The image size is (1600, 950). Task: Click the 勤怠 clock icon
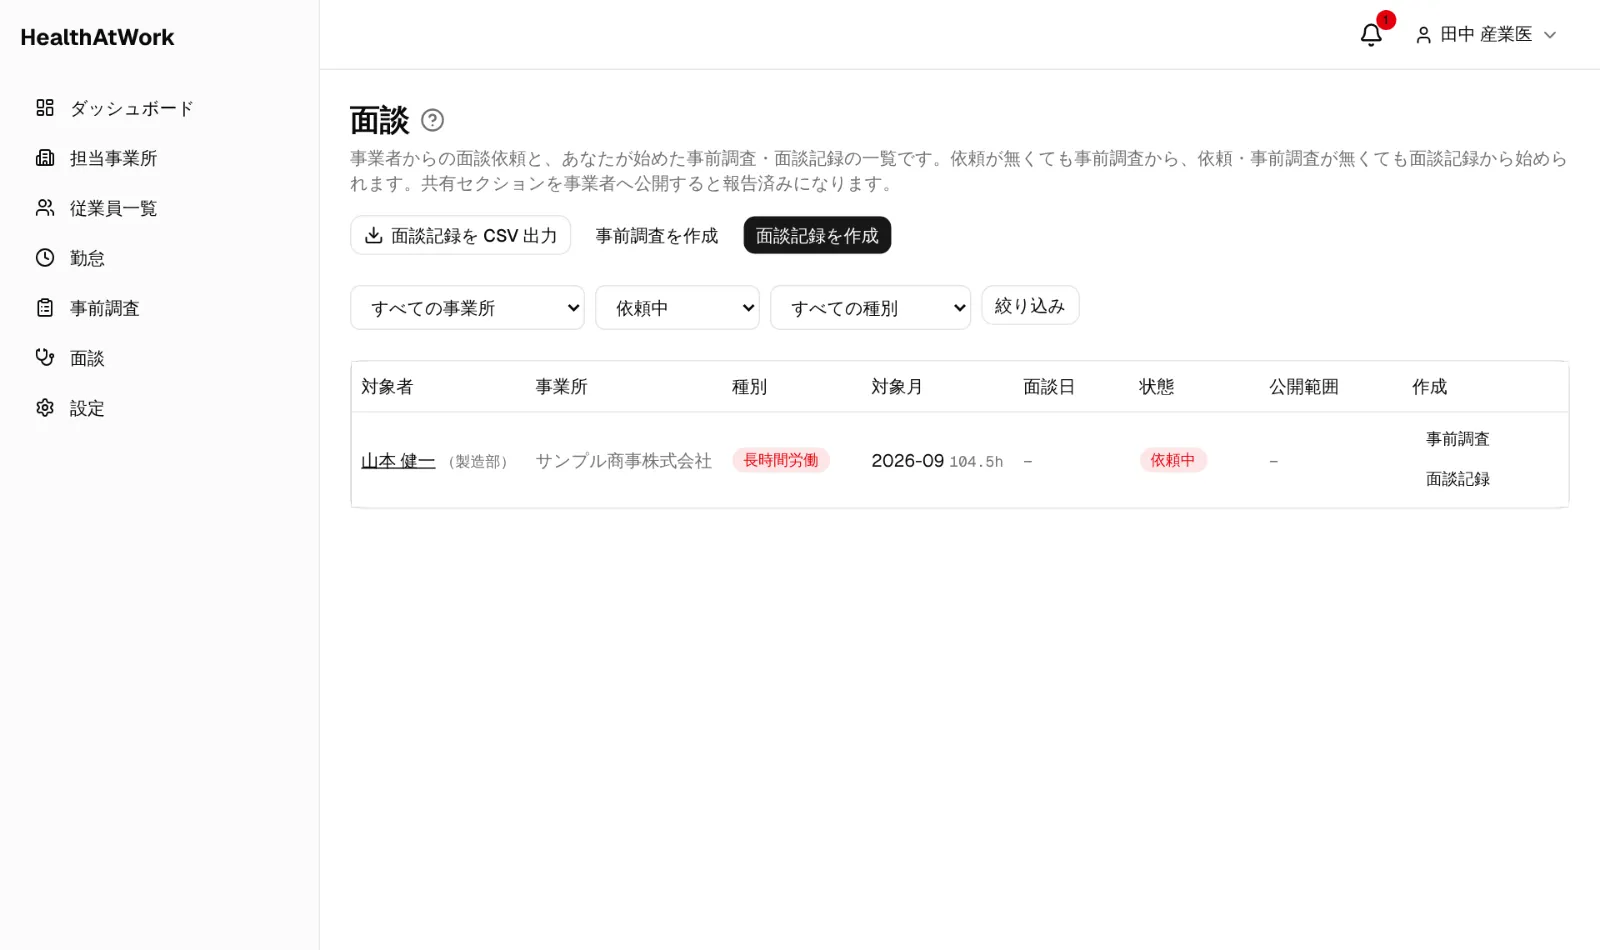(45, 258)
